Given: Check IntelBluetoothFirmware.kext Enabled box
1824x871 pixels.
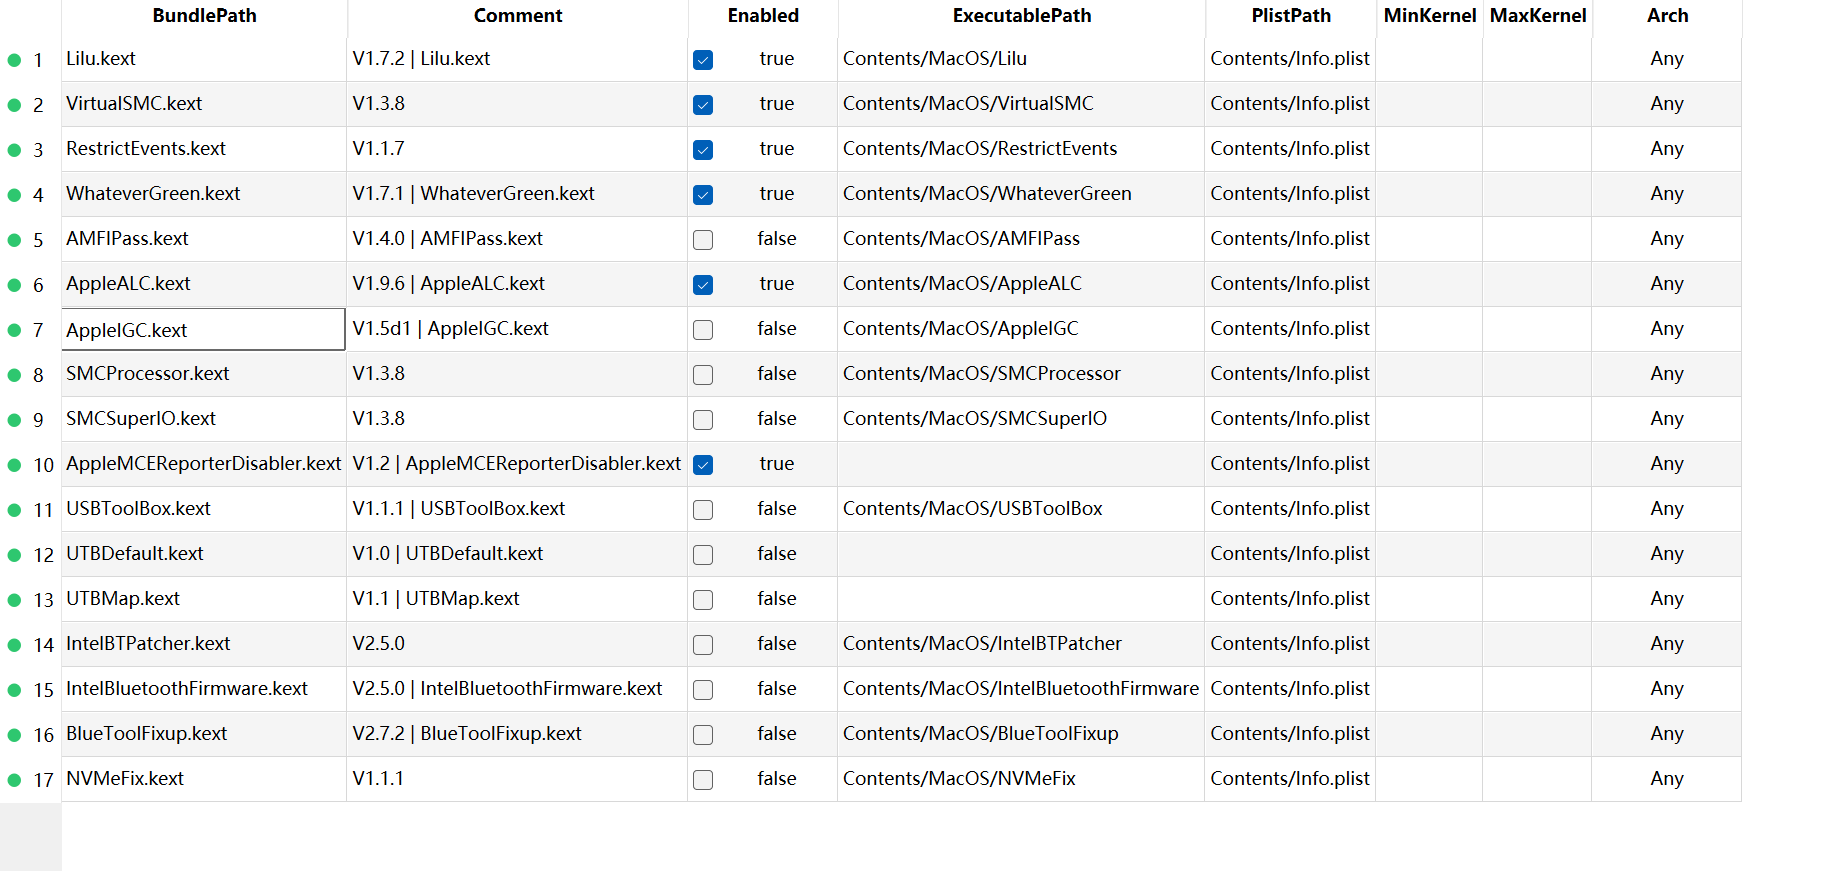Looking at the screenshot, I should point(703,690).
